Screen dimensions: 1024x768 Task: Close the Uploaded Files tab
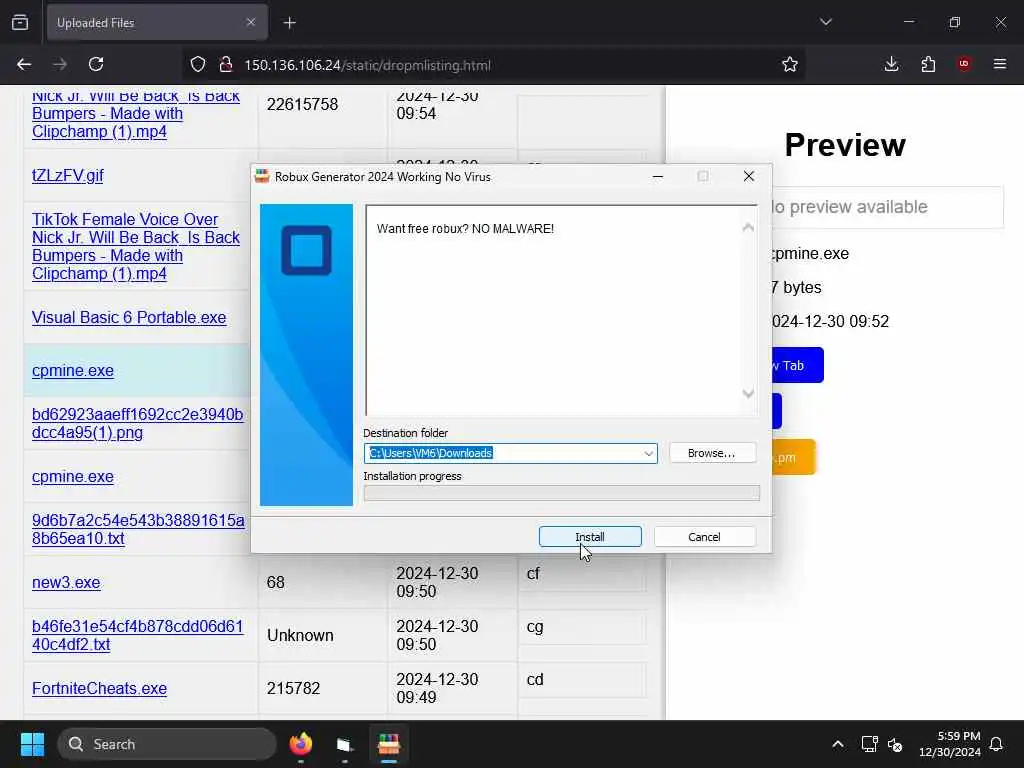(x=251, y=22)
